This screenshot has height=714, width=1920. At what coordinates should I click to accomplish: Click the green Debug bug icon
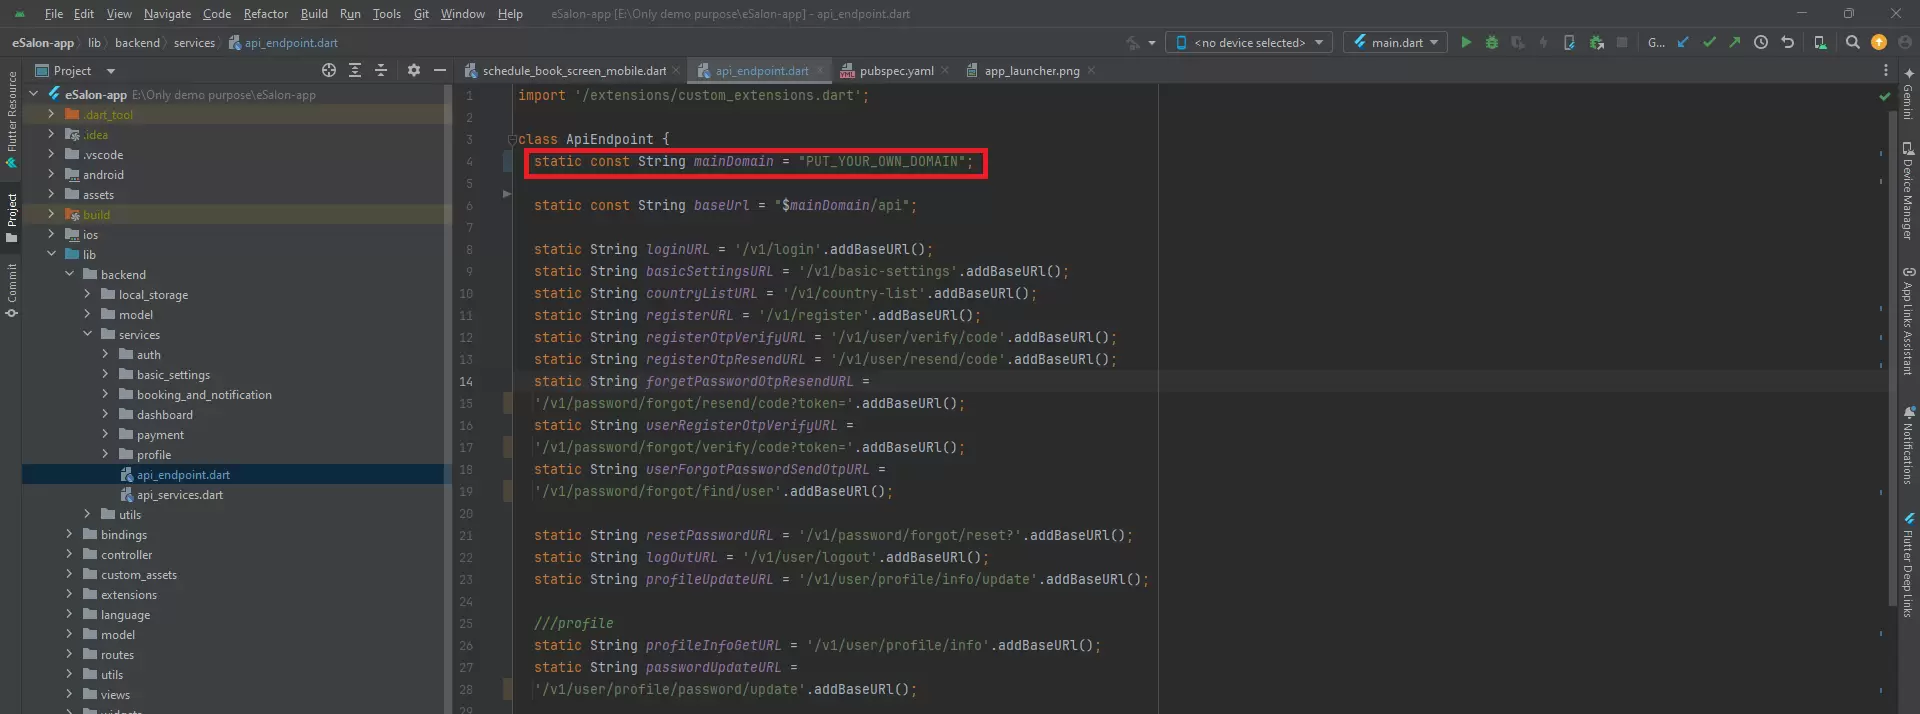pyautogui.click(x=1492, y=42)
